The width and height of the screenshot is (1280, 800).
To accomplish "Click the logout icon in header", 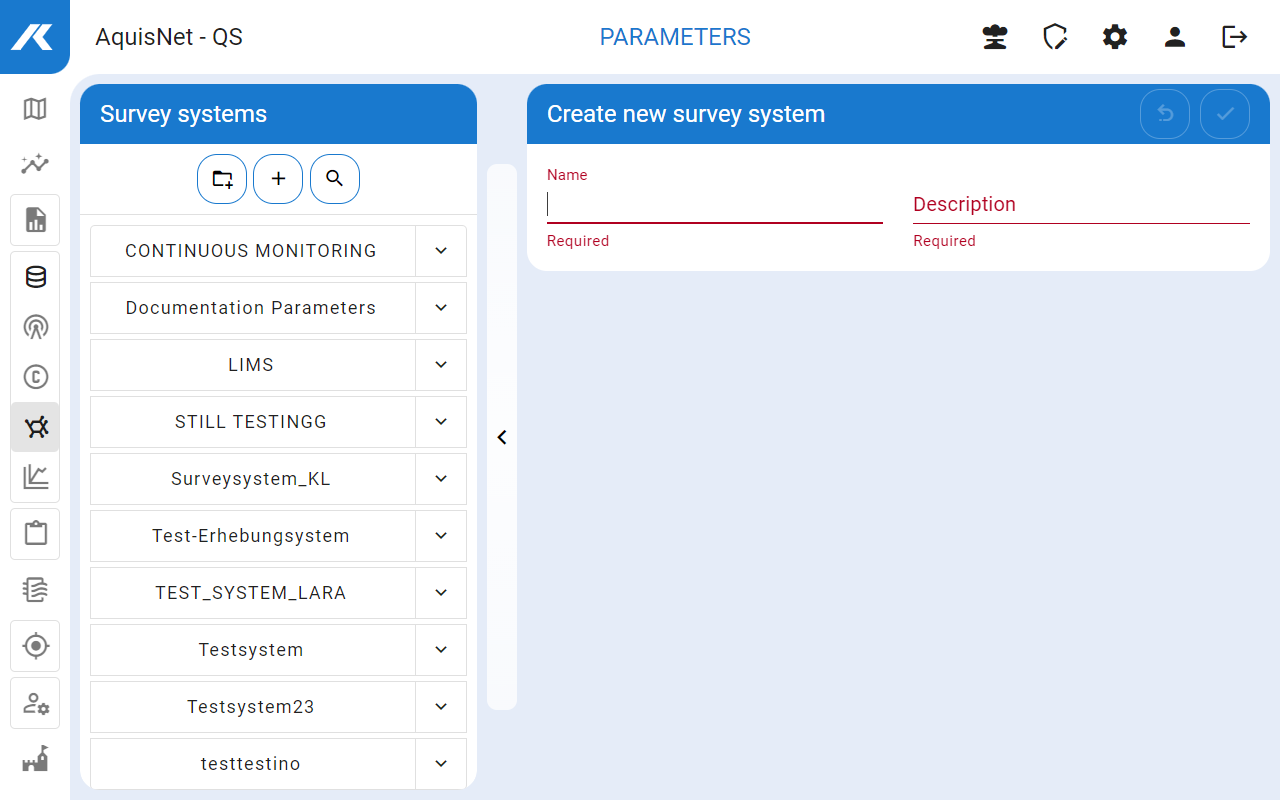I will click(1235, 37).
